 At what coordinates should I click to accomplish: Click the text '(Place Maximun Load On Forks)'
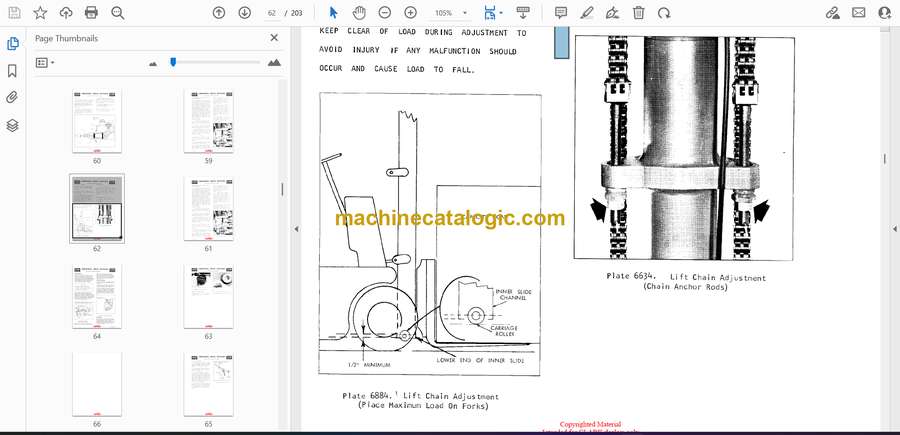(x=423, y=406)
